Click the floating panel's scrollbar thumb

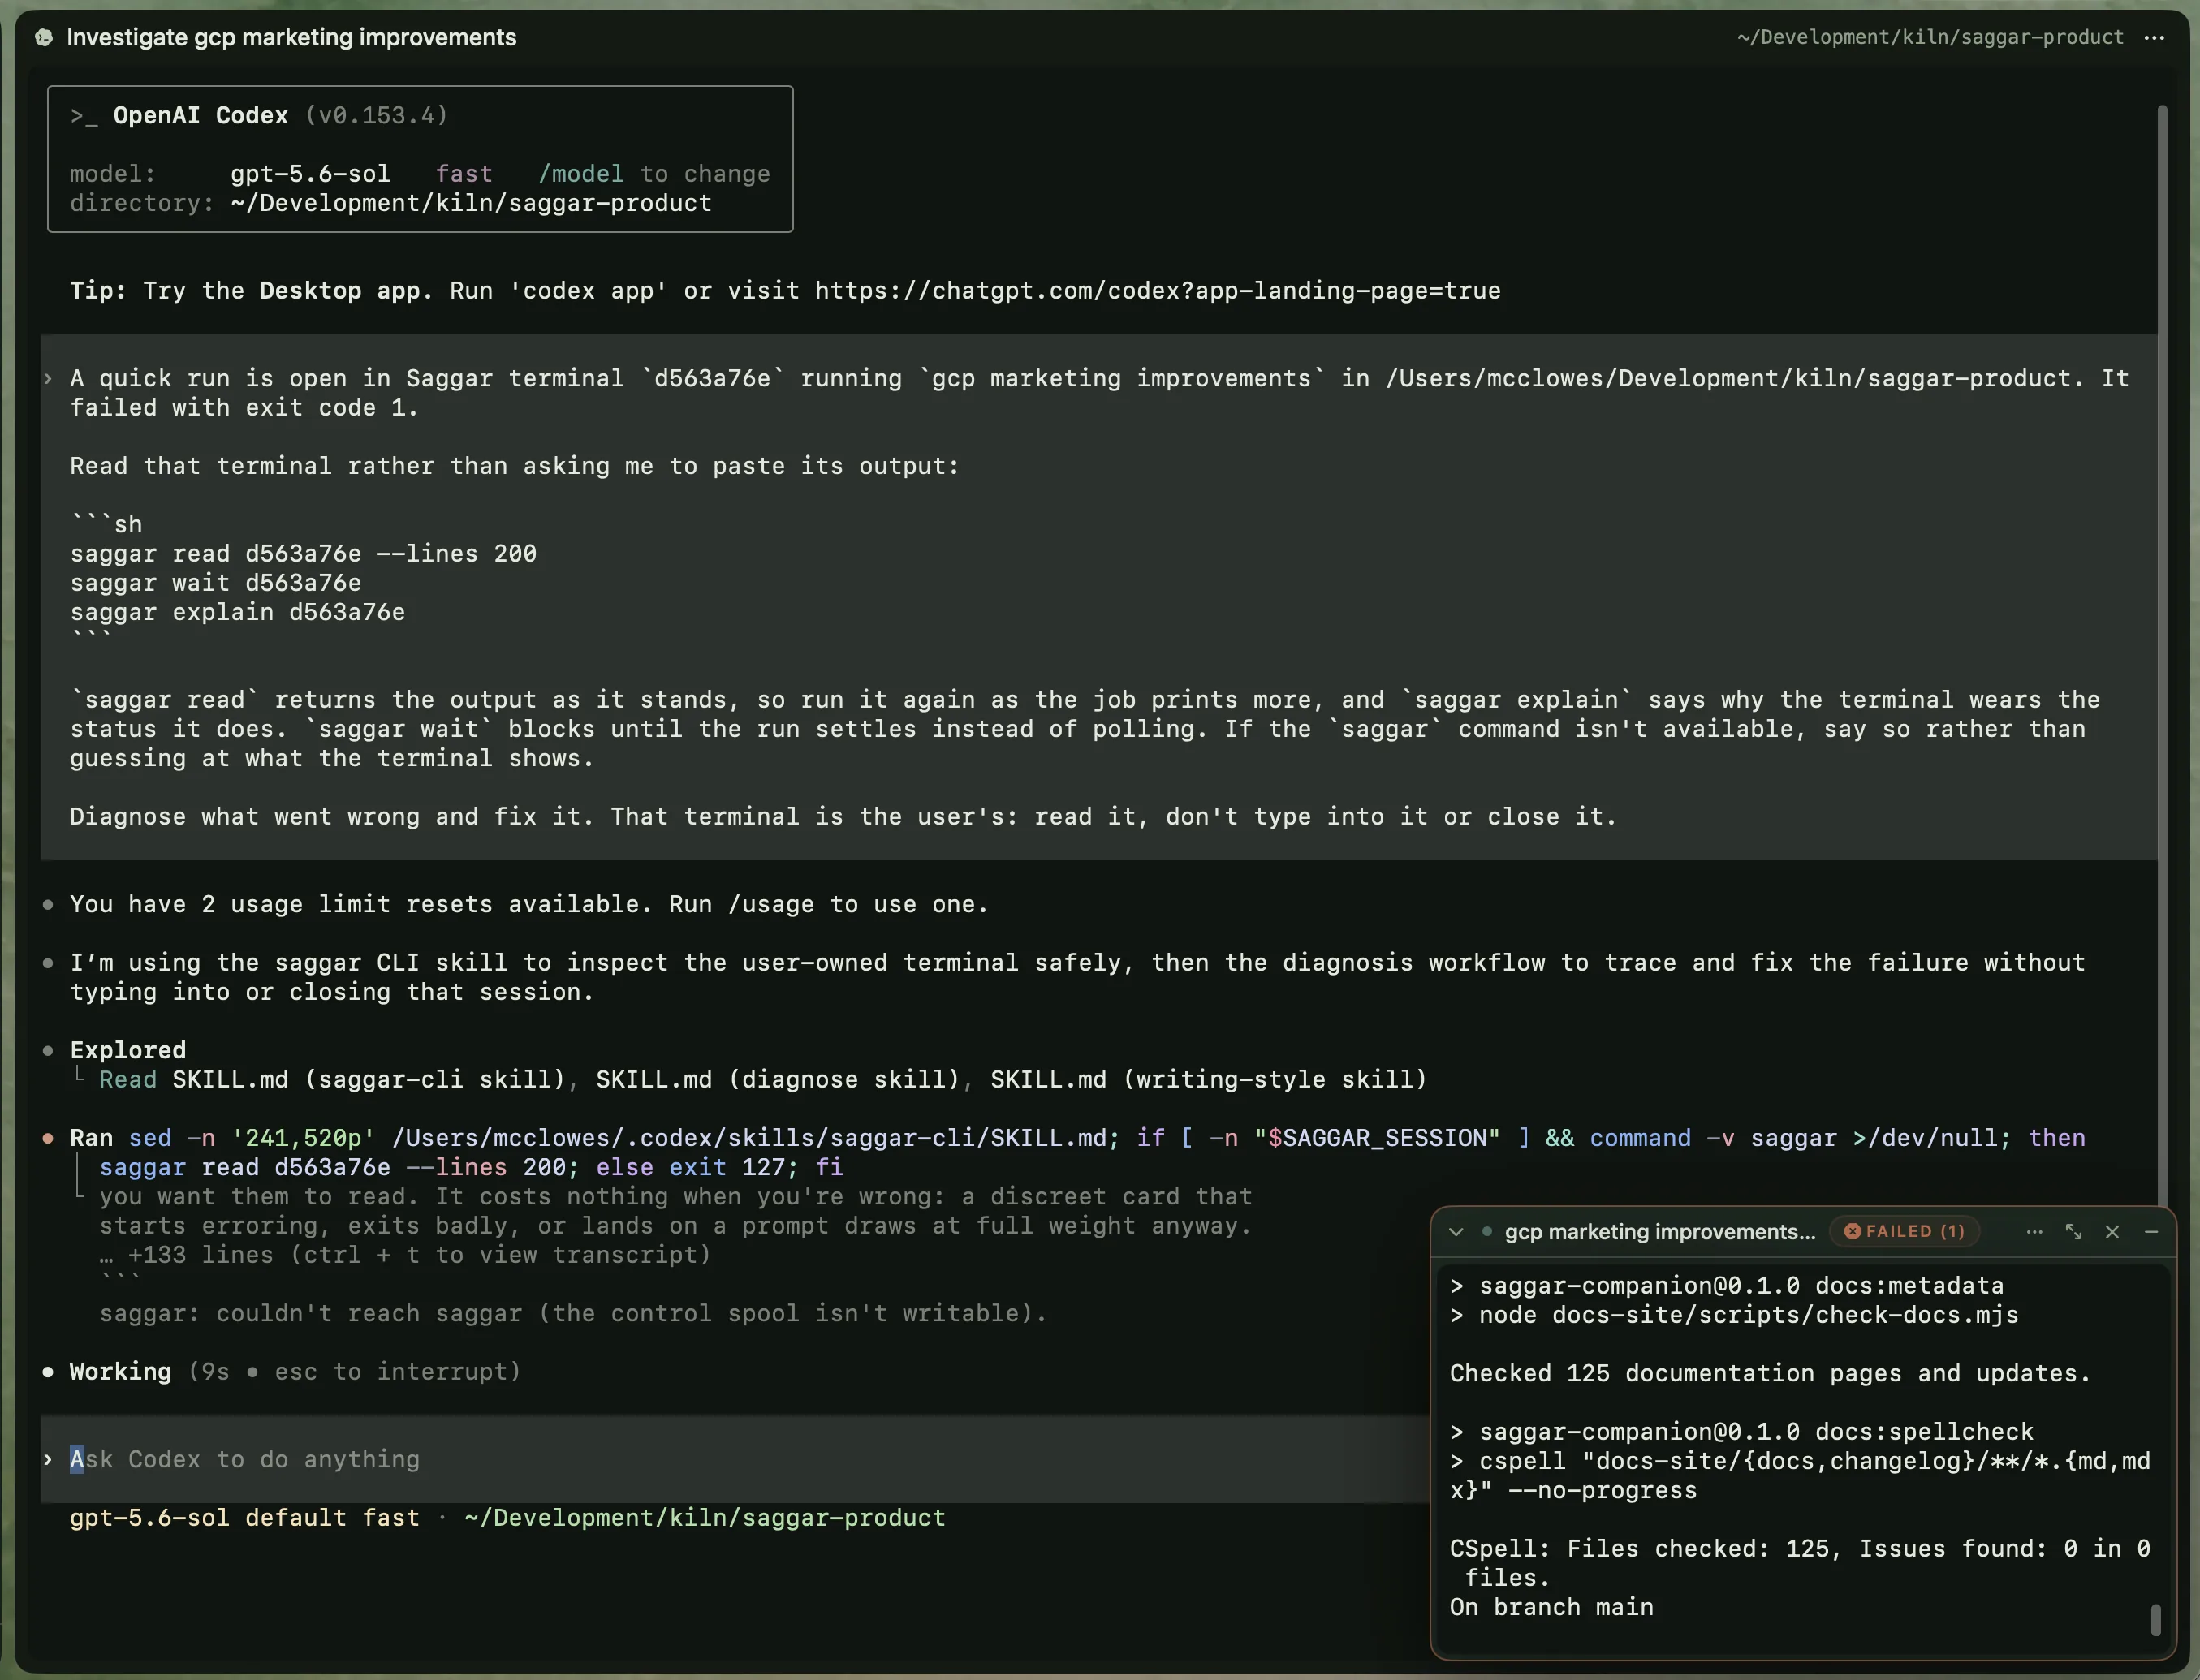click(2156, 1620)
